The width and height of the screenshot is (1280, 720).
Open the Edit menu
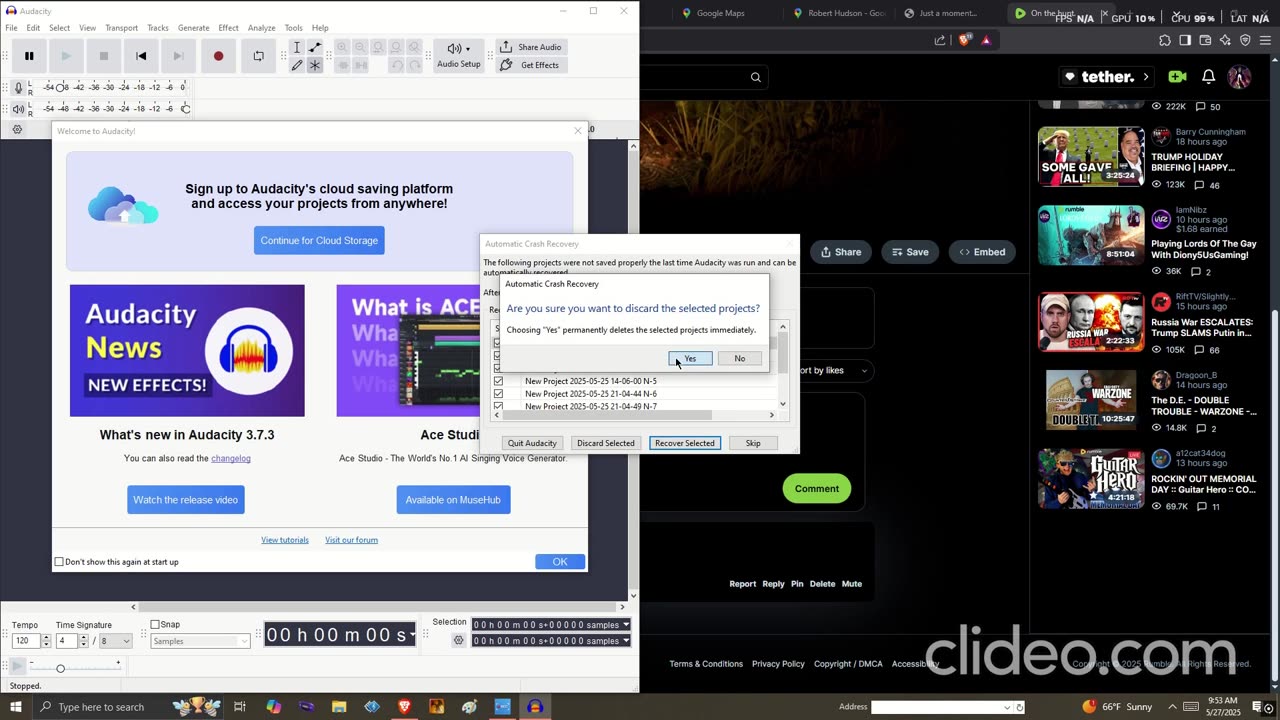(x=33, y=28)
